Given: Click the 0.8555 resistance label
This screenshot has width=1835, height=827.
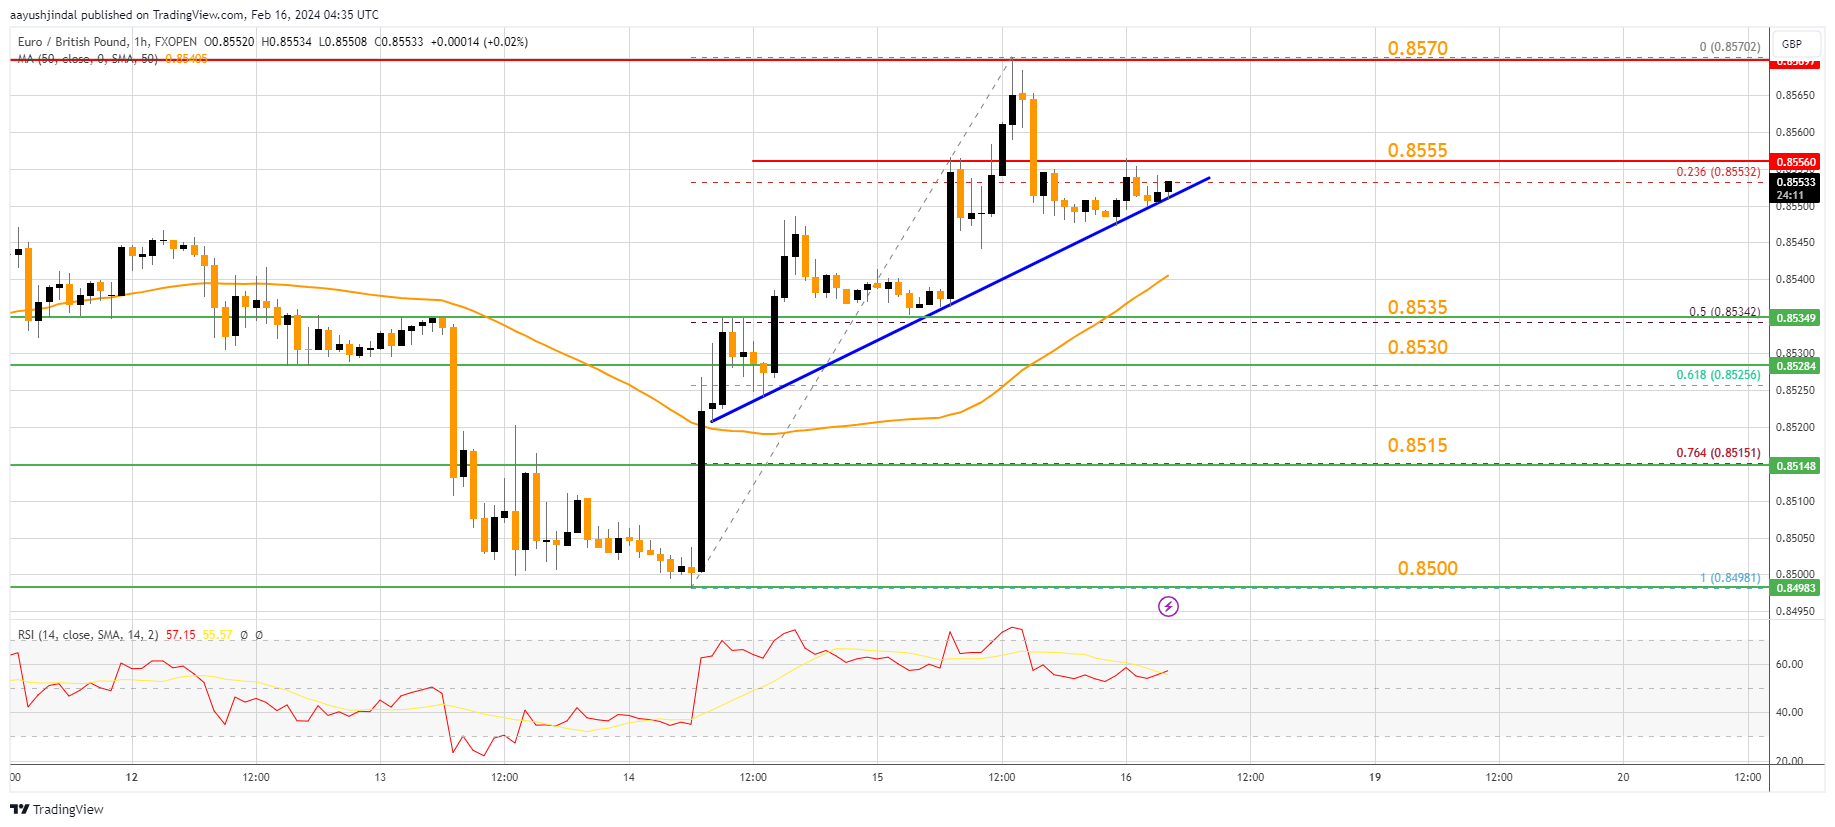Looking at the screenshot, I should point(1417,150).
